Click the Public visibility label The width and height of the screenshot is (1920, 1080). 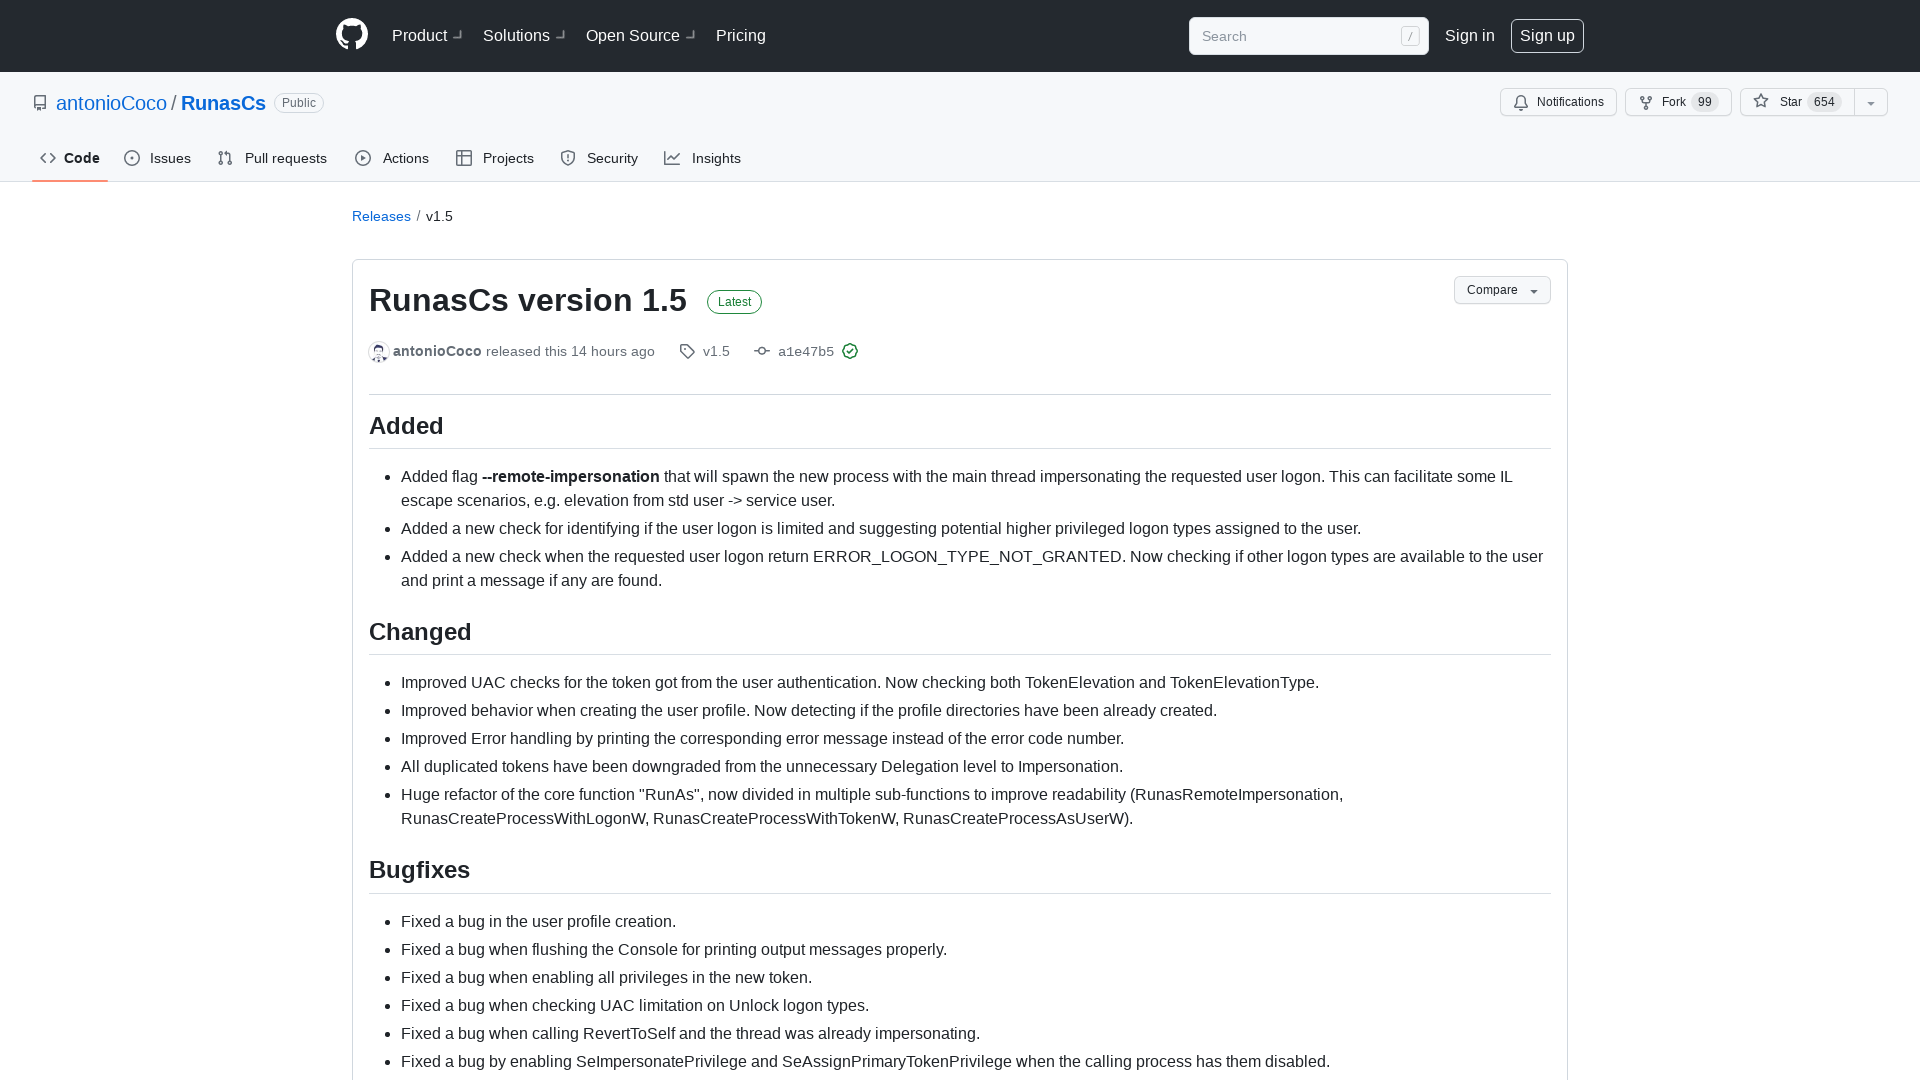click(x=299, y=103)
